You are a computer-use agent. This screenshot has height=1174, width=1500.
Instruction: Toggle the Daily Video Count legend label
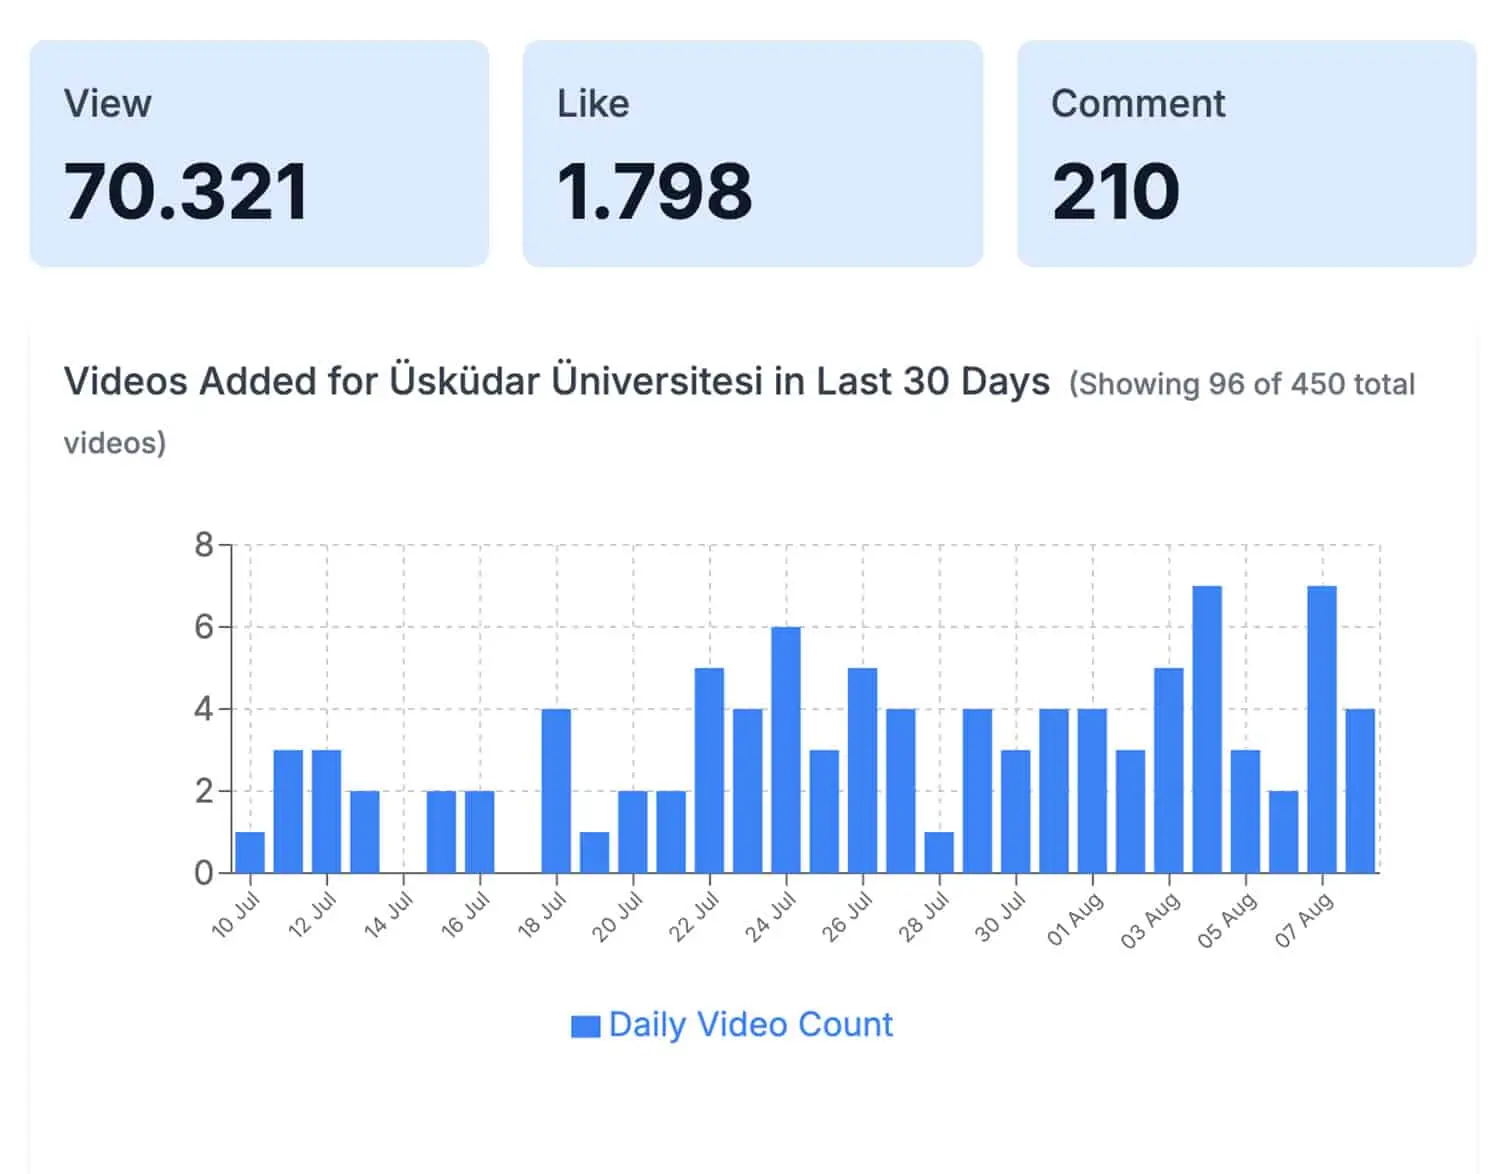tap(750, 1025)
